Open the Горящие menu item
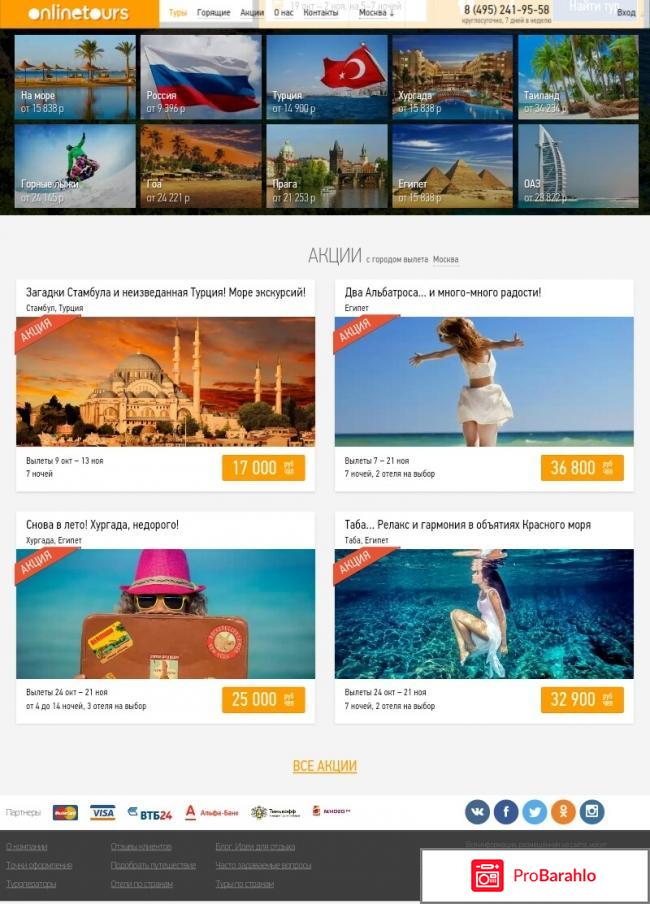650x904 pixels. tap(213, 12)
